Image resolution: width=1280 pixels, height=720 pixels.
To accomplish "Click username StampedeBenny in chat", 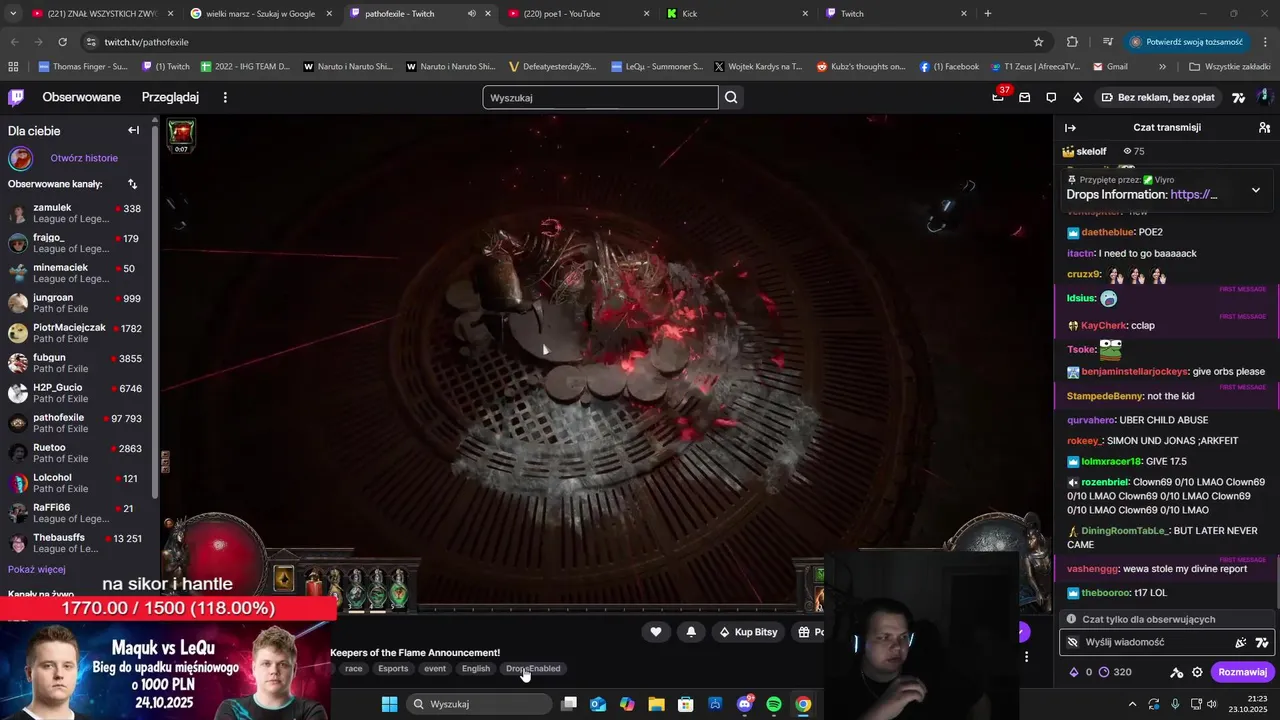I will [1105, 396].
